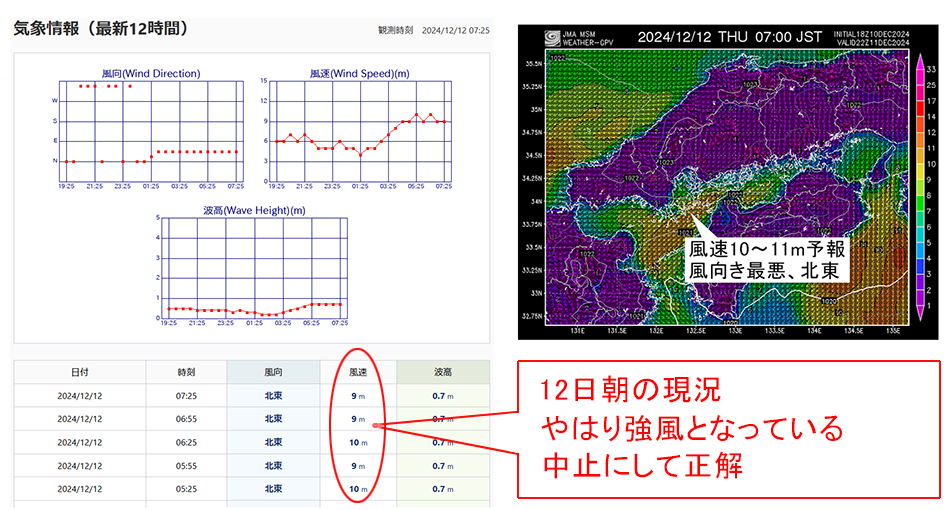
Task: Click 北東 in the 06:55 row
Action: click(273, 419)
